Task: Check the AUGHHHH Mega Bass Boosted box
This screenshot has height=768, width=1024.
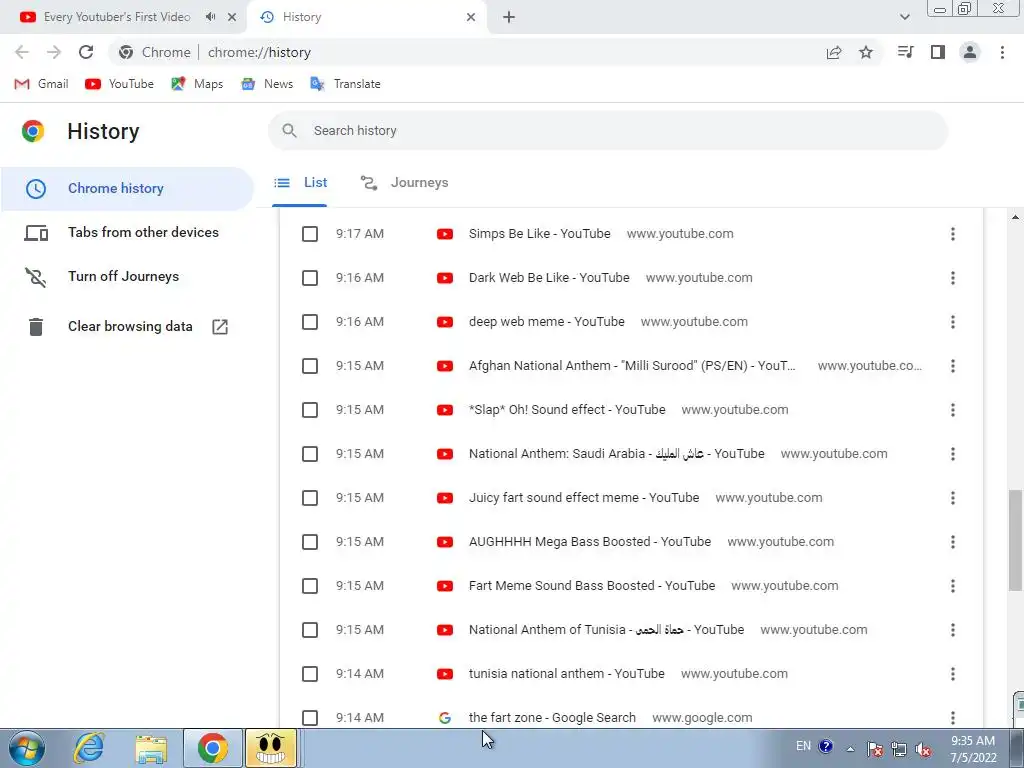Action: coord(310,542)
